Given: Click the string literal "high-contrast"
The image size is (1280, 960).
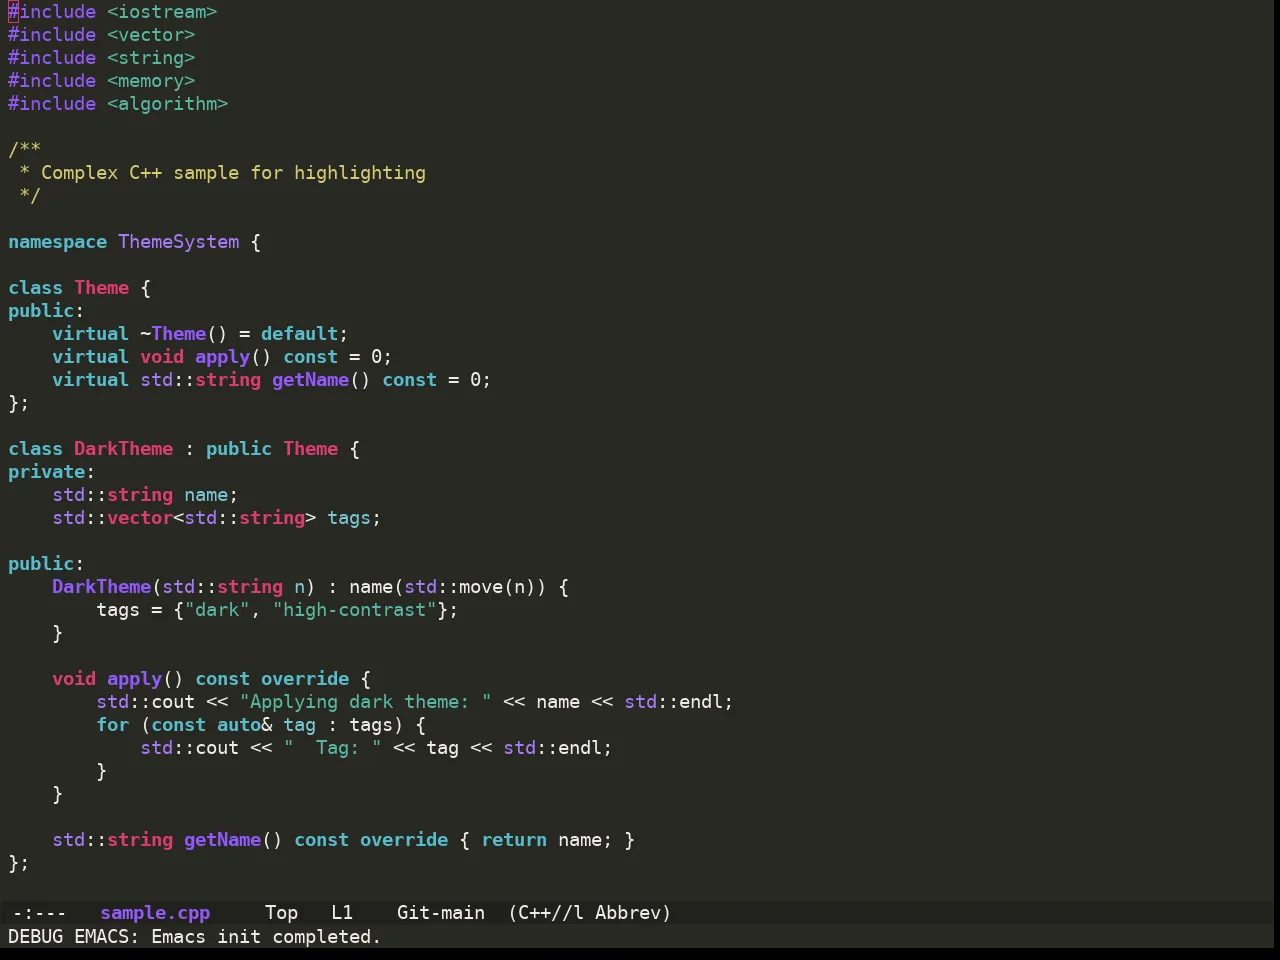Looking at the screenshot, I should [x=354, y=610].
